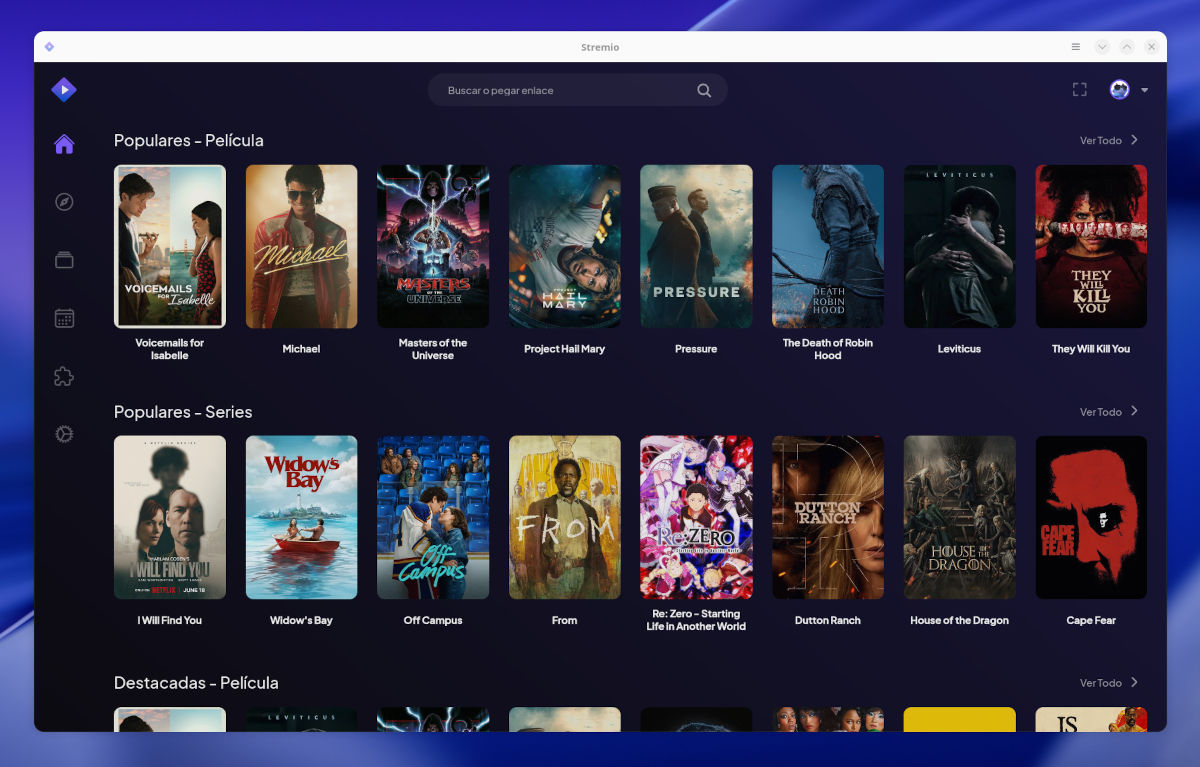This screenshot has height=767, width=1200.
Task: Open Re: Zero series poster
Action: click(x=696, y=517)
